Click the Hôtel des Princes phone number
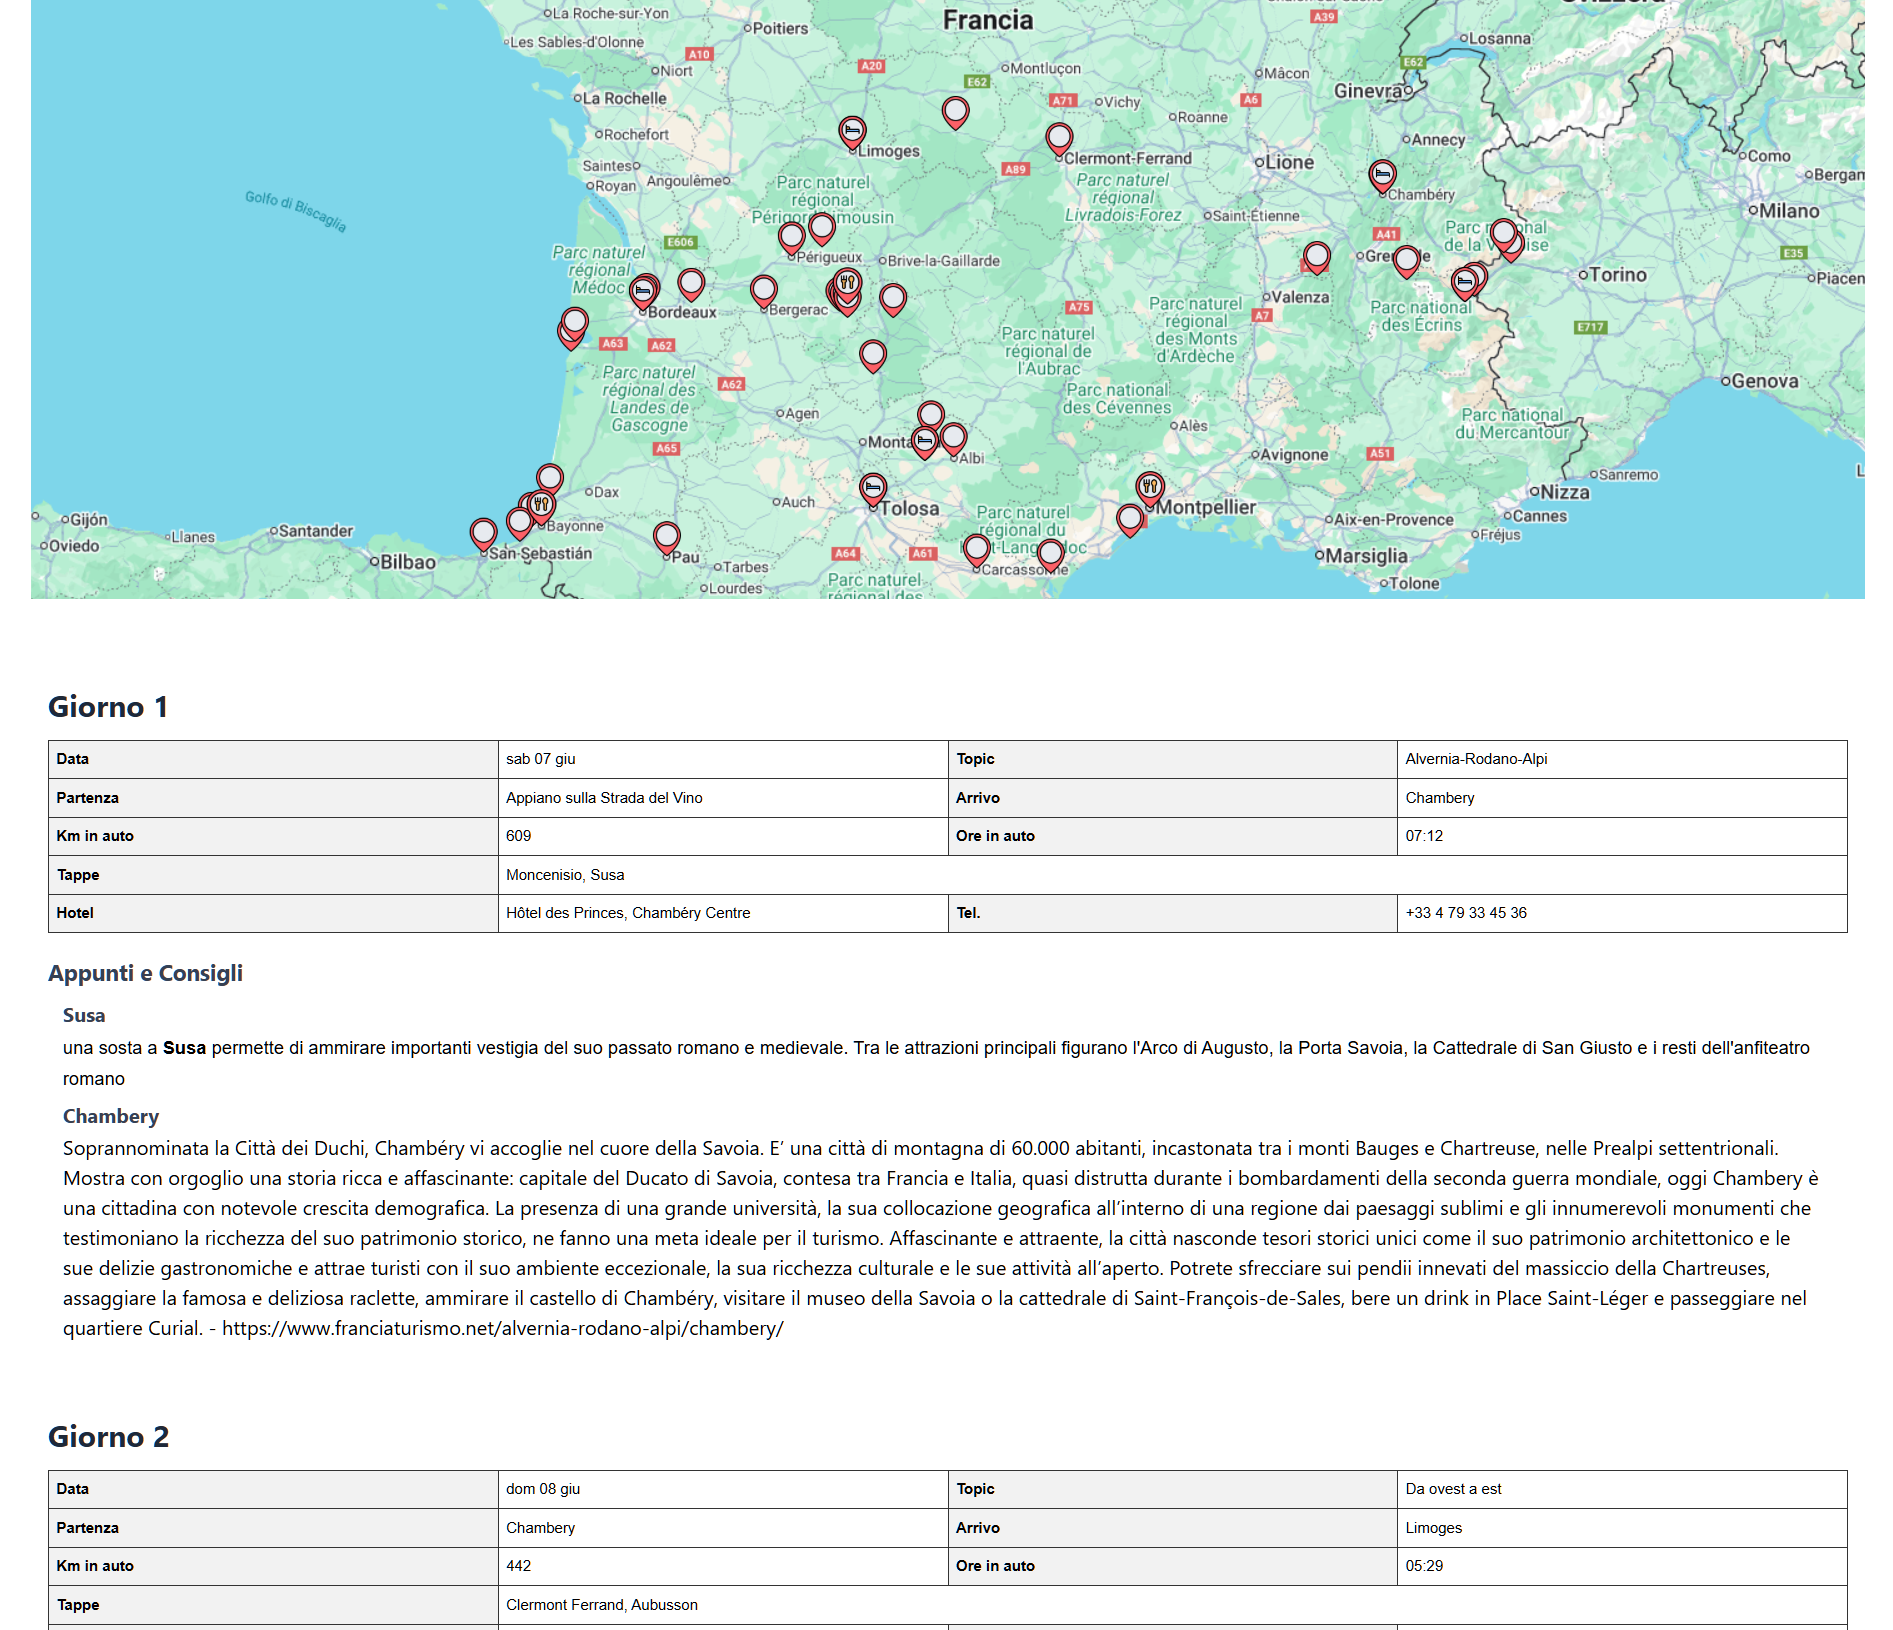This screenshot has width=1893, height=1630. (1465, 913)
